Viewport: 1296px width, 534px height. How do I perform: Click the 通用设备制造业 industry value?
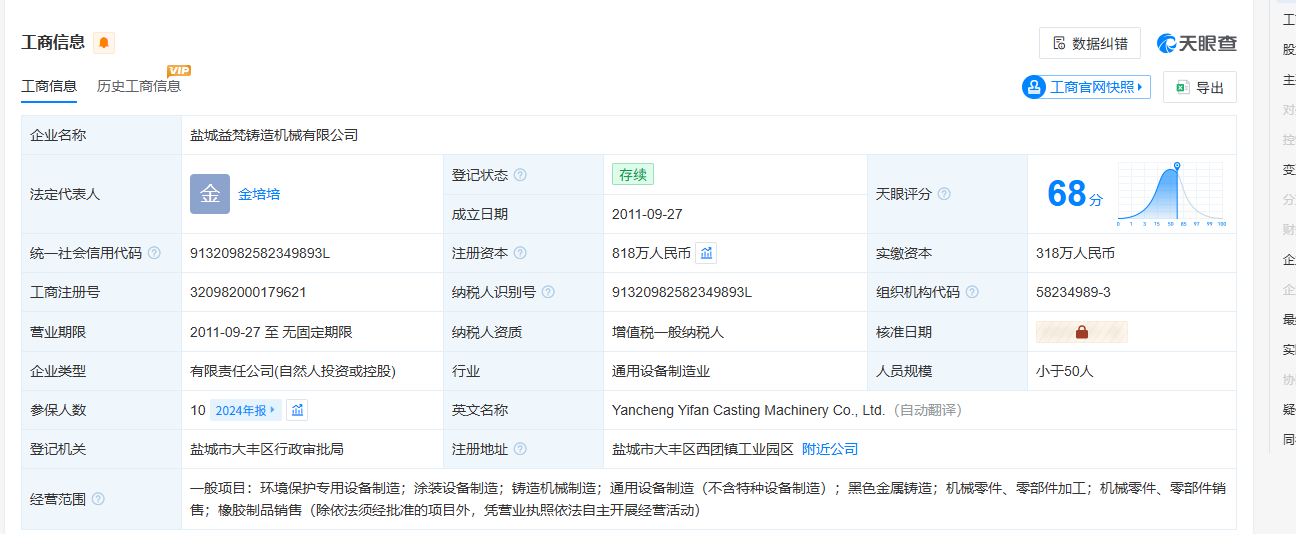tap(661, 371)
